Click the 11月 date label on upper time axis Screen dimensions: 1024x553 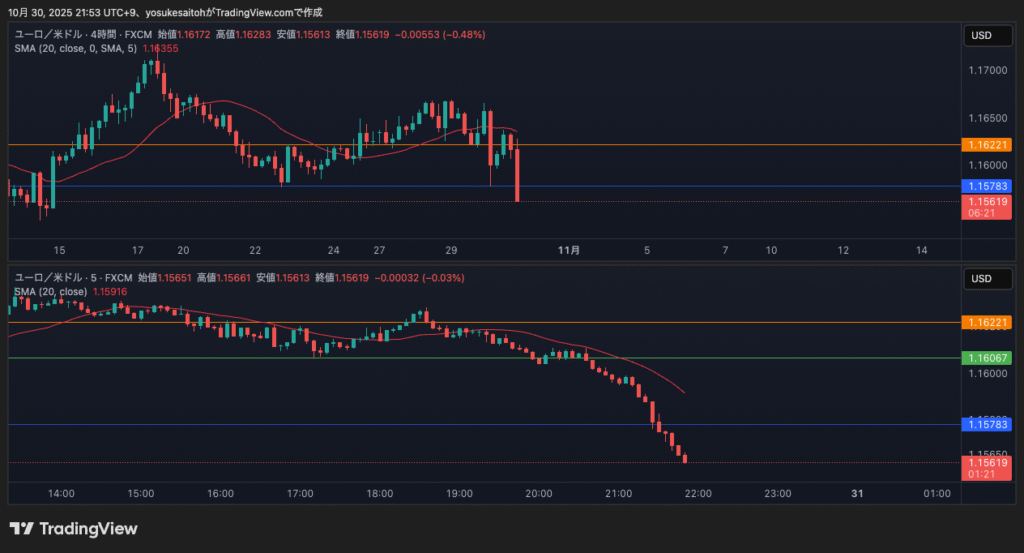[x=568, y=250]
